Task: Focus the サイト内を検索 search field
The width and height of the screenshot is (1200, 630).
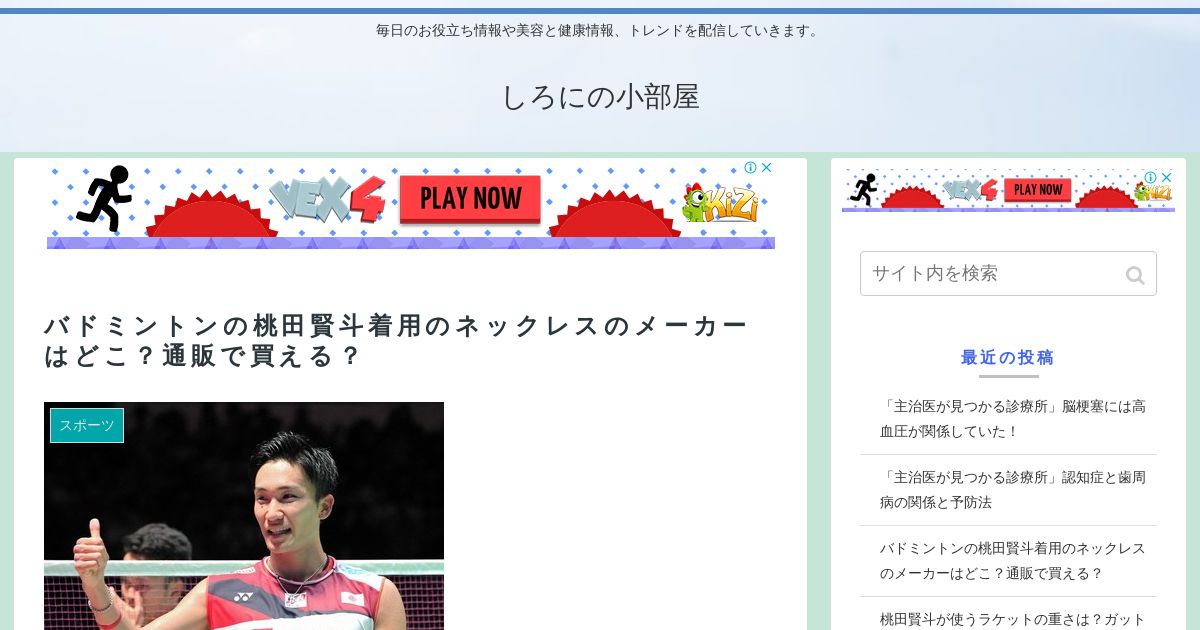Action: point(1008,273)
